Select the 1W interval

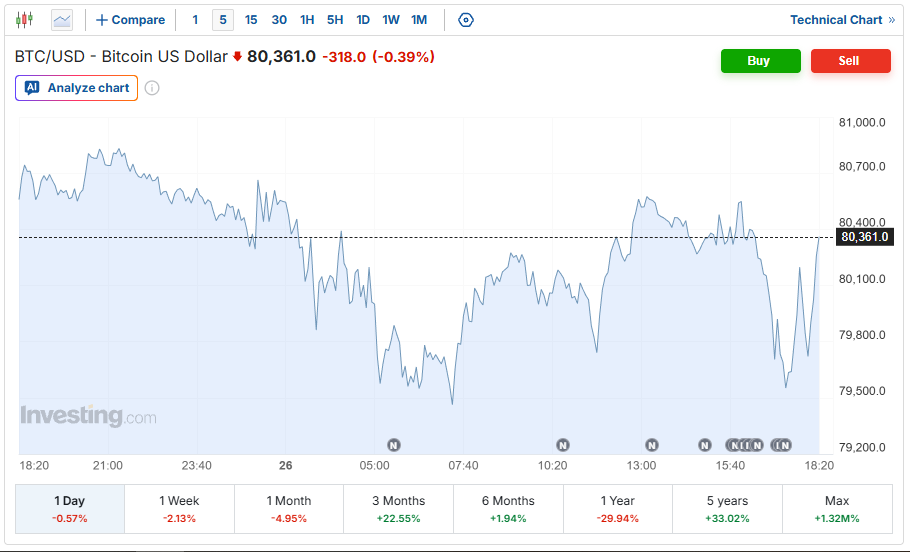391,20
